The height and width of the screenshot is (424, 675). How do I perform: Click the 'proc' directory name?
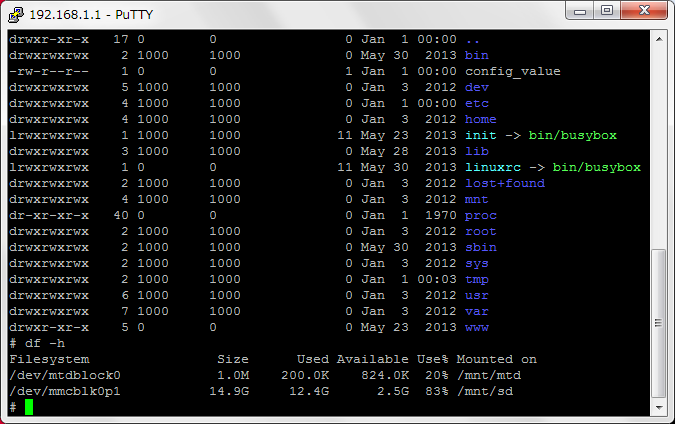point(481,216)
